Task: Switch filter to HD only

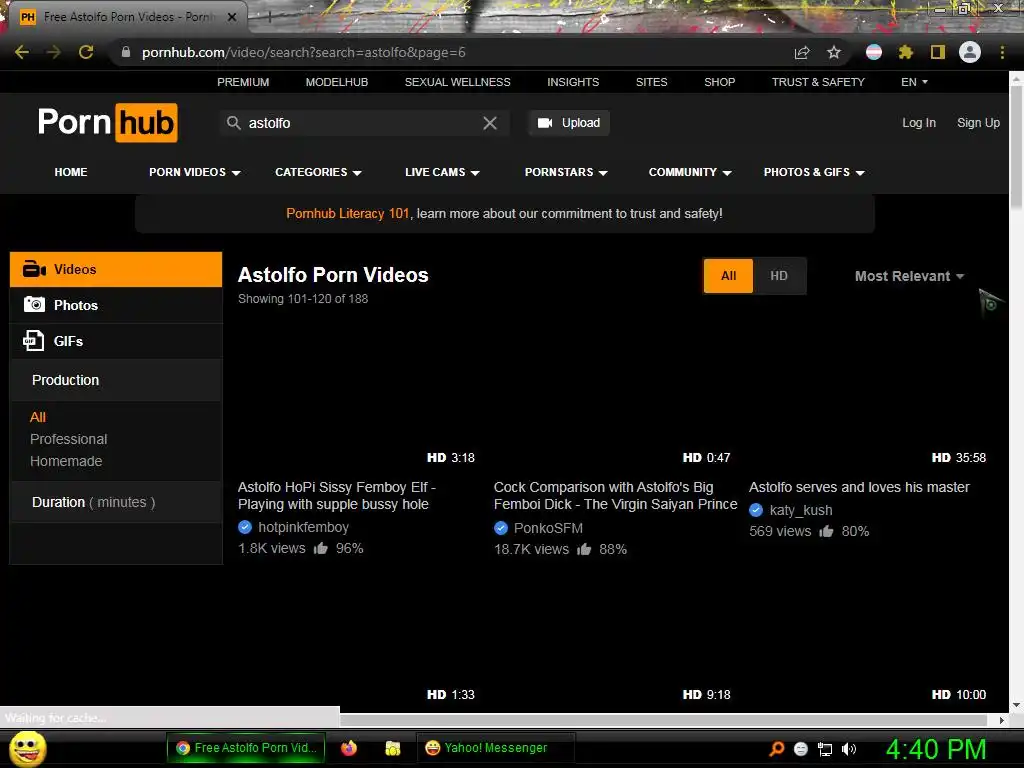Action: [x=779, y=276]
